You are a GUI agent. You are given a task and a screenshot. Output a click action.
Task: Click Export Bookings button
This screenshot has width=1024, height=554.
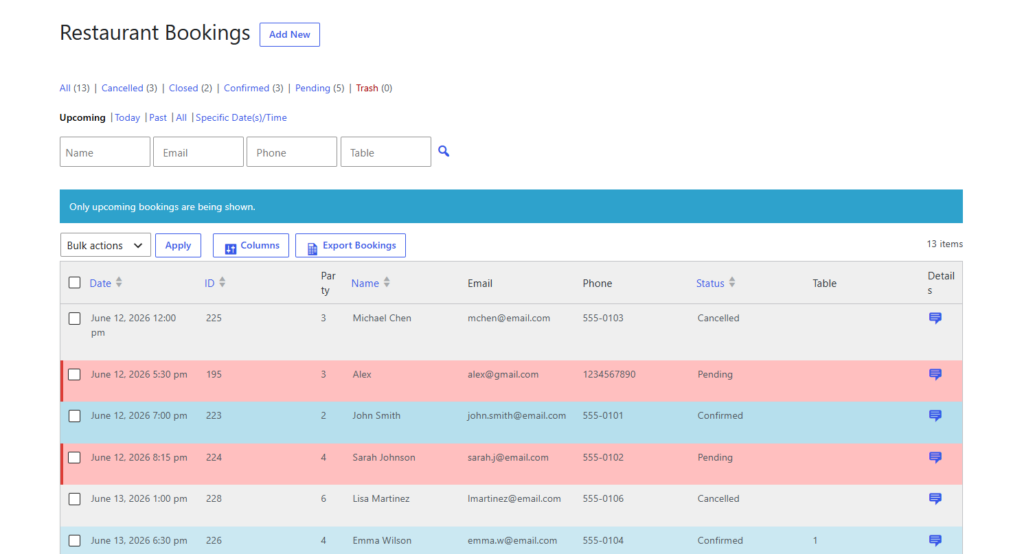click(350, 245)
